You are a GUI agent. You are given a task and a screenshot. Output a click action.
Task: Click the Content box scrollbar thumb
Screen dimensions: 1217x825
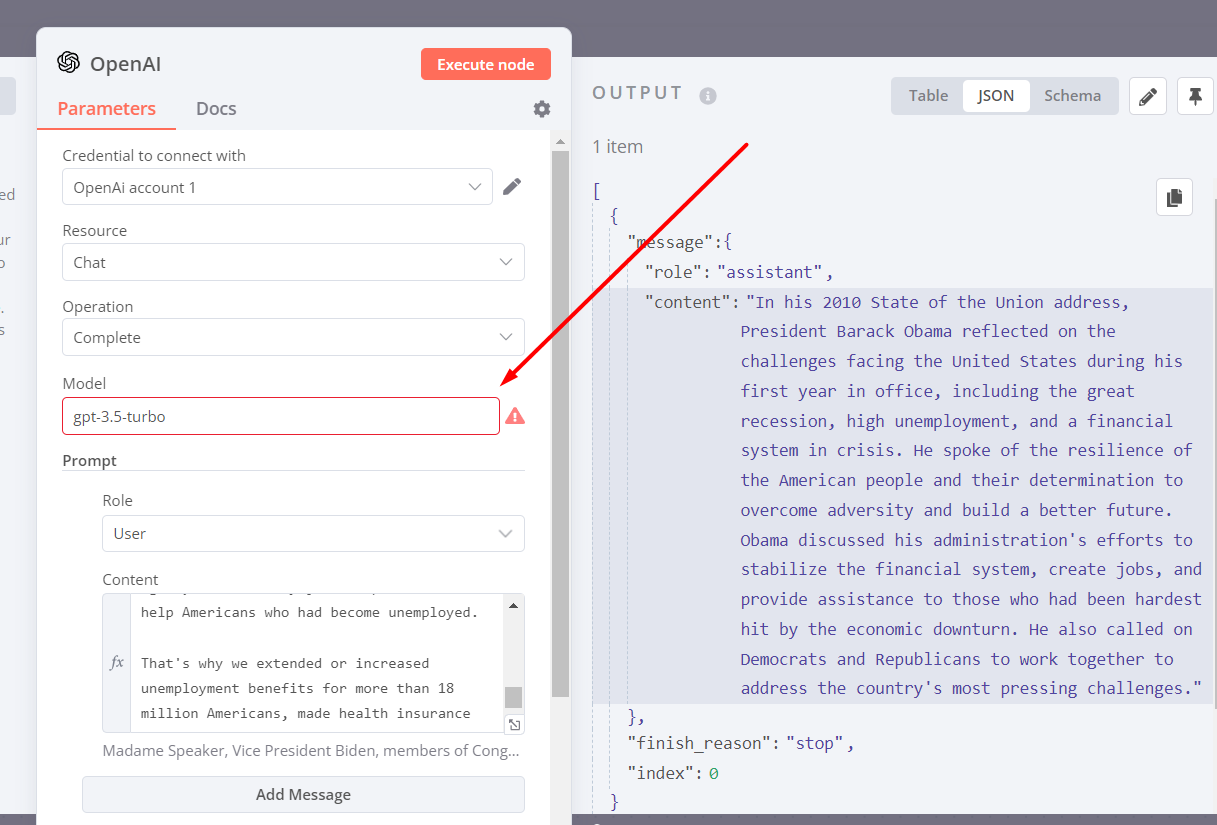pos(513,697)
